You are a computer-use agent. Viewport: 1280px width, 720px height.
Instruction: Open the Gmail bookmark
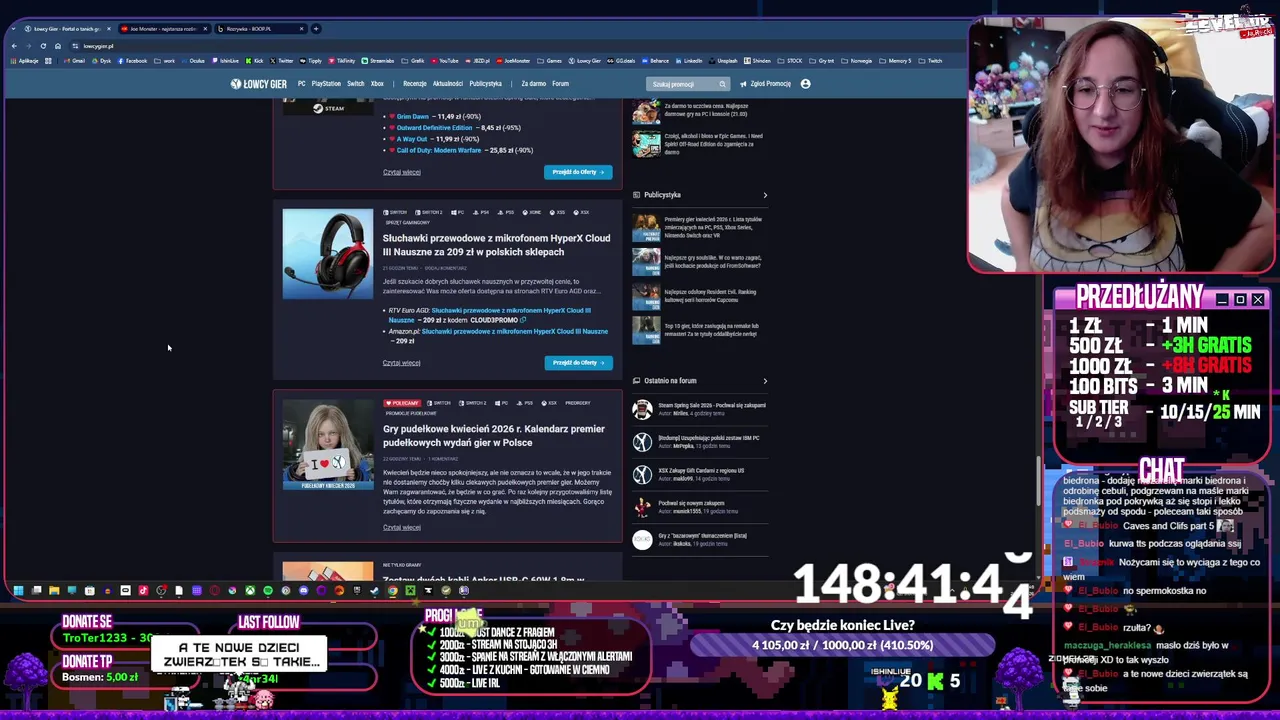pyautogui.click(x=73, y=61)
